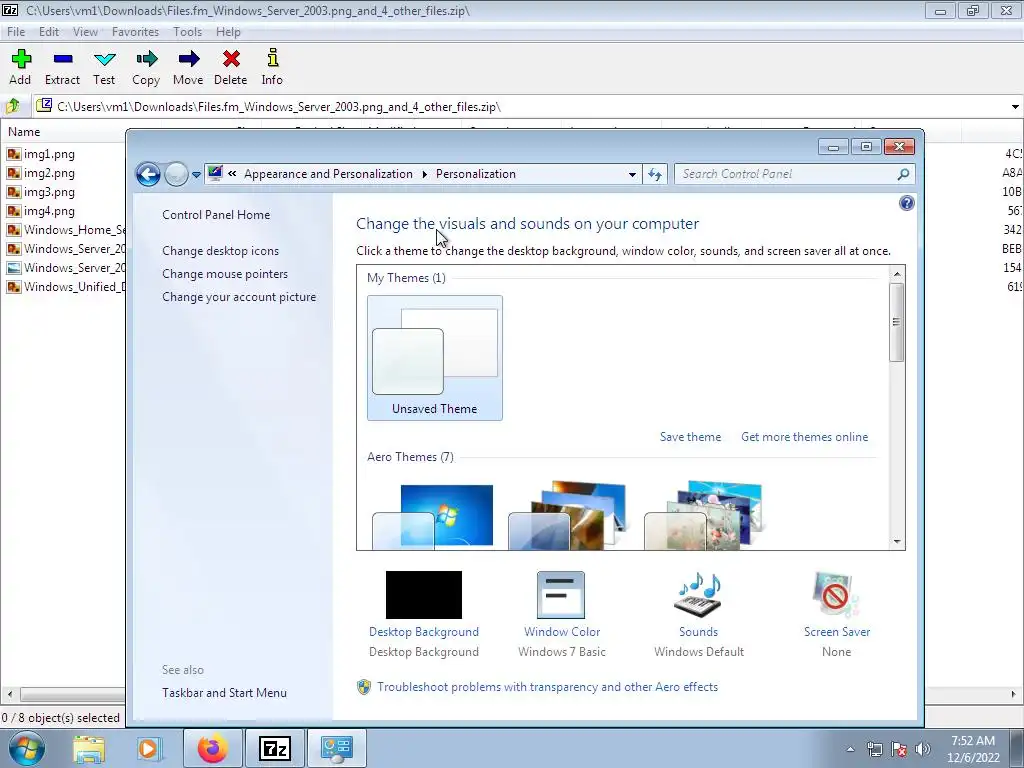The height and width of the screenshot is (768, 1024).
Task: Refresh the Control Panel address bar
Action: pos(655,174)
